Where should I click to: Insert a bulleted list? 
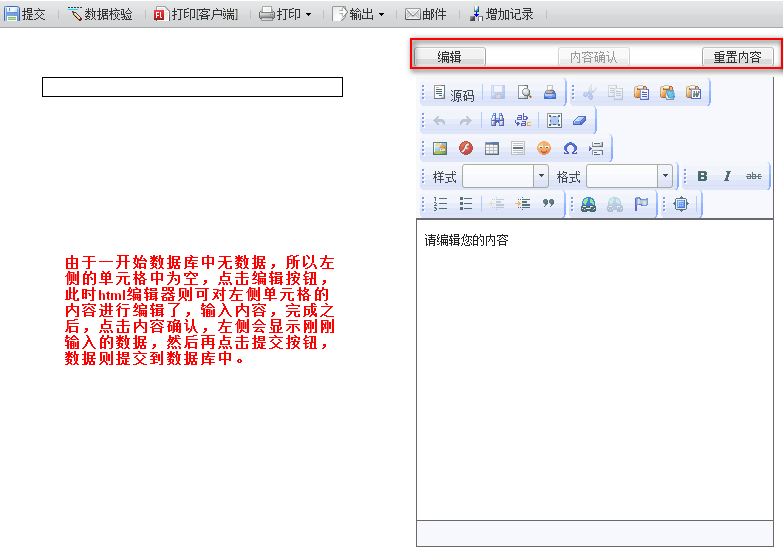466,204
